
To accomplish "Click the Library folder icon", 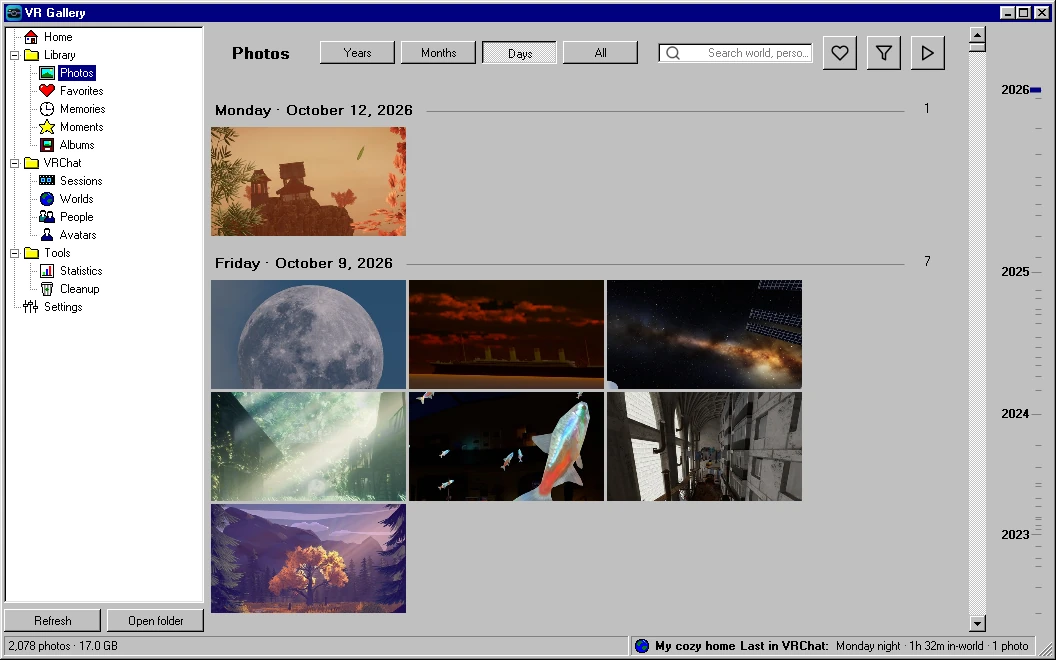I will point(31,55).
